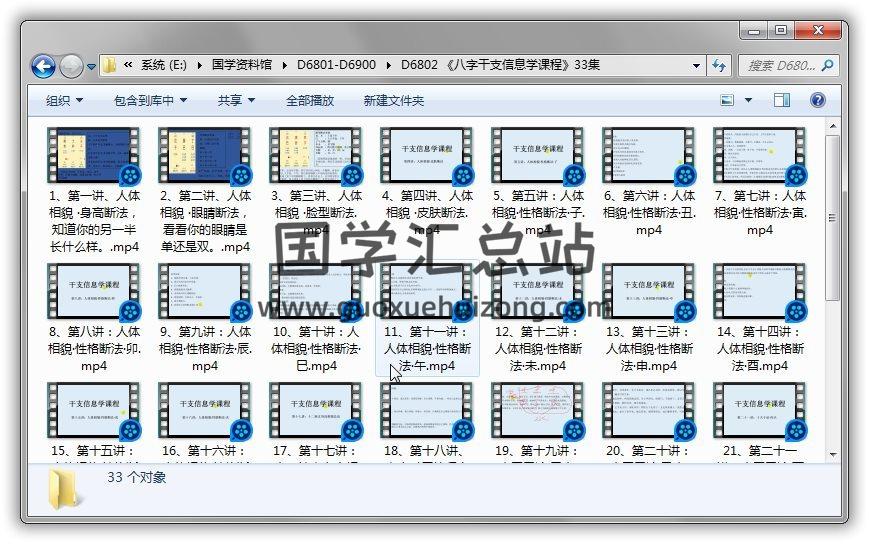Open the 组织 menu
This screenshot has height=544, width=869.
click(x=64, y=100)
